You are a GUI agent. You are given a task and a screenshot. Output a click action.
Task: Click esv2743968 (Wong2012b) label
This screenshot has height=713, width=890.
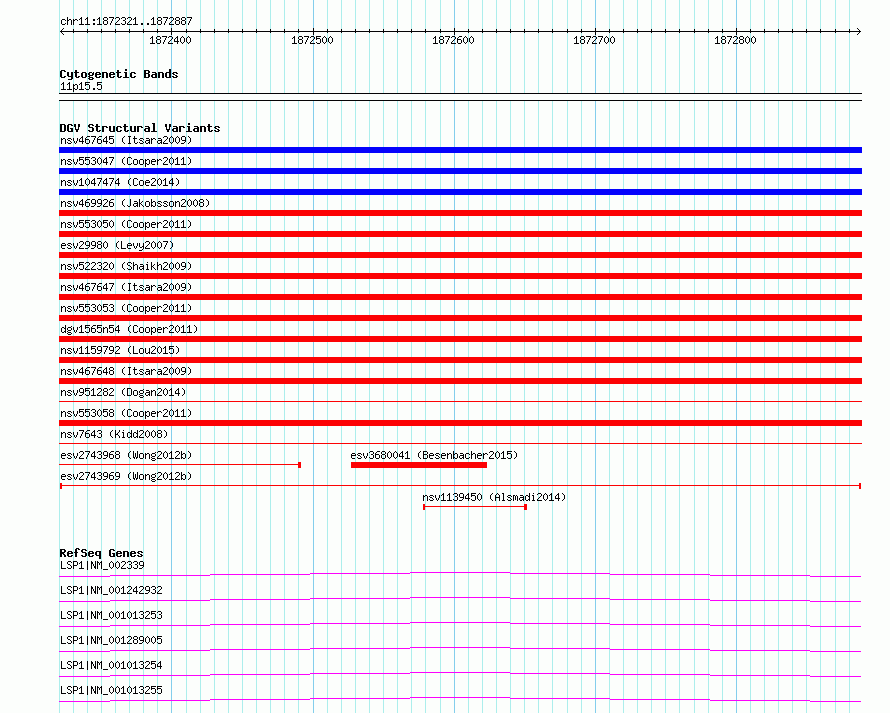tap(126, 455)
